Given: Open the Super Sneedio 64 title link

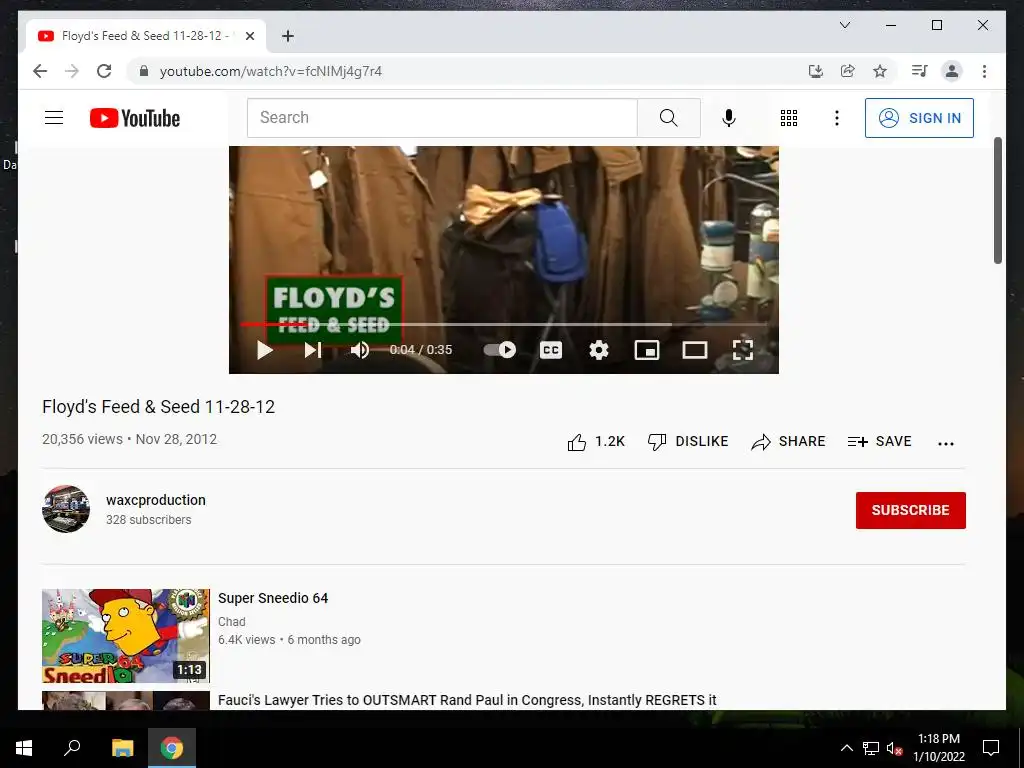Looking at the screenshot, I should pos(273,598).
